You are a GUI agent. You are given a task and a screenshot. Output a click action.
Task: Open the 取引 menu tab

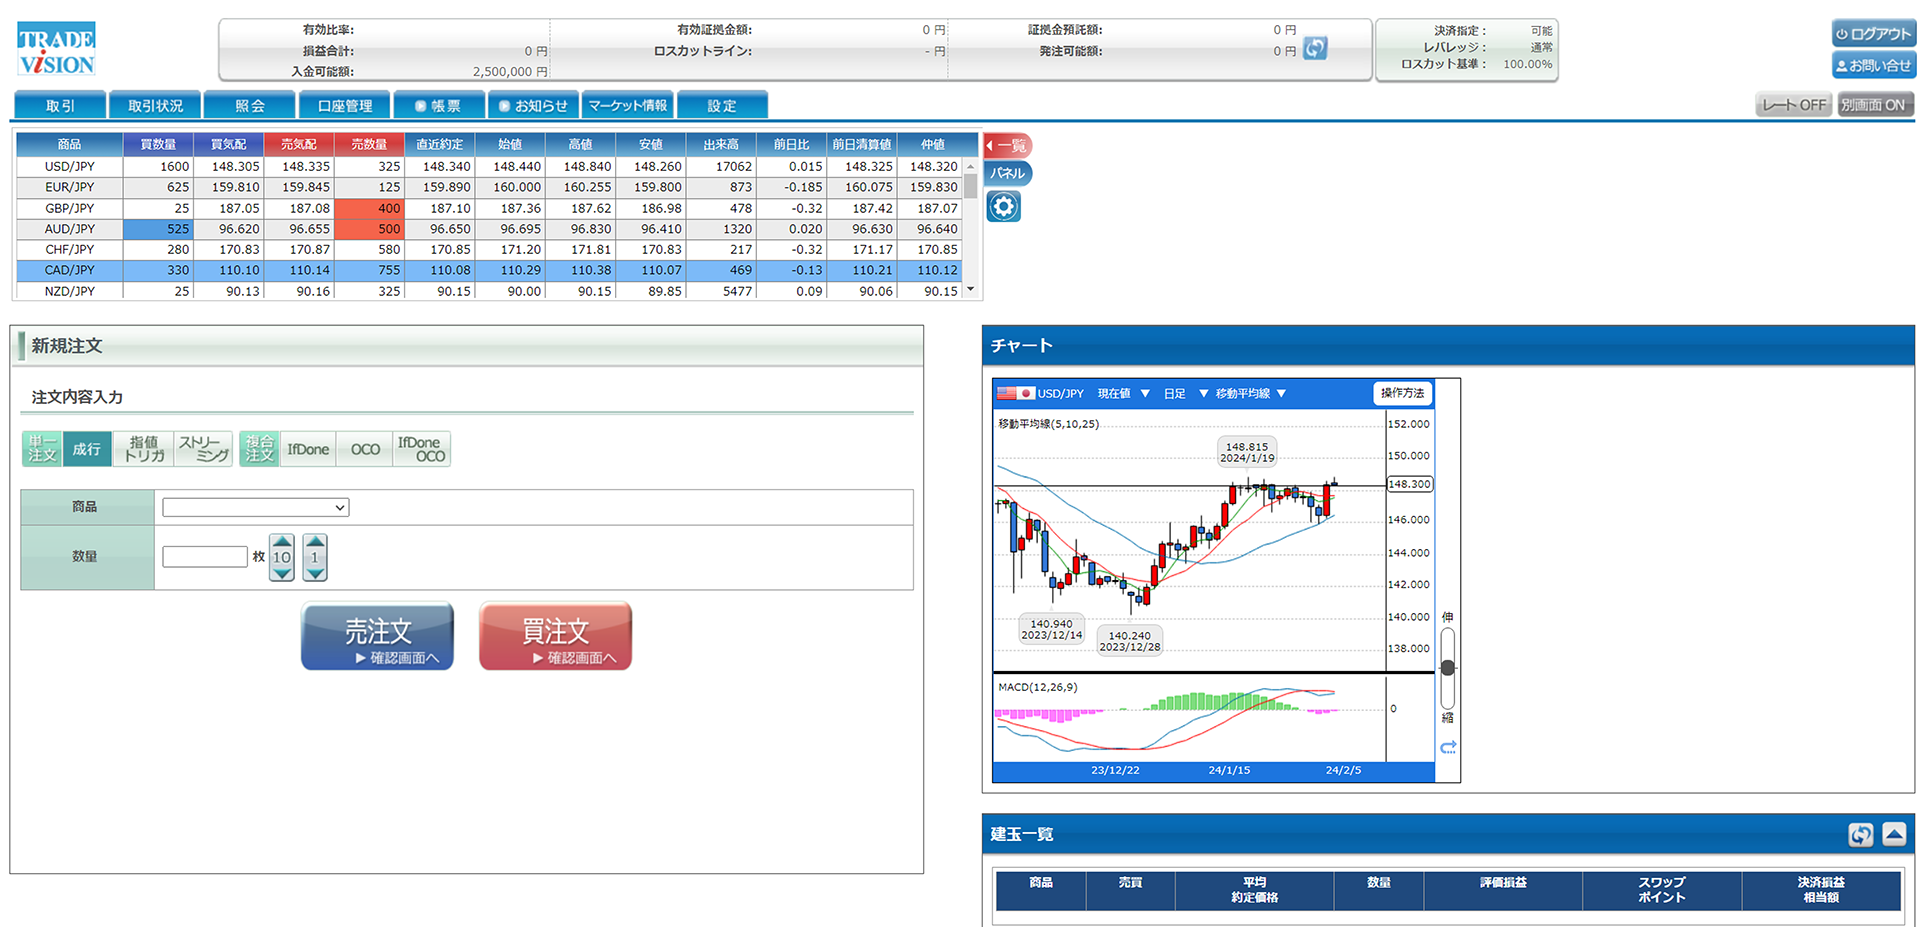coord(60,105)
